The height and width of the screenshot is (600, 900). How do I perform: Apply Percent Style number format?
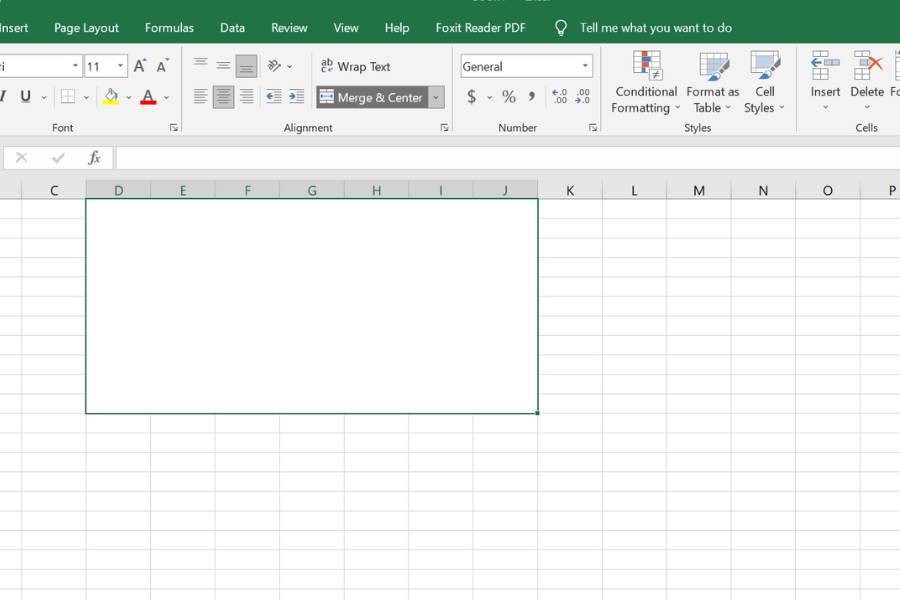coord(509,97)
